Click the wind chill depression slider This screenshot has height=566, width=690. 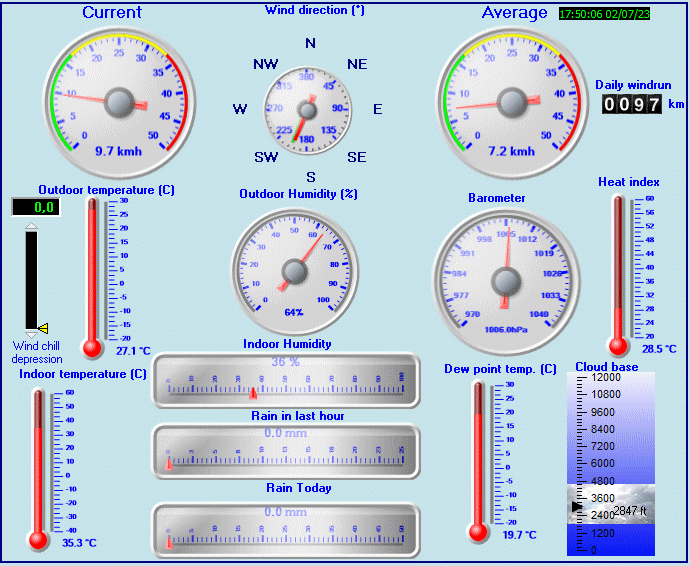[31, 278]
